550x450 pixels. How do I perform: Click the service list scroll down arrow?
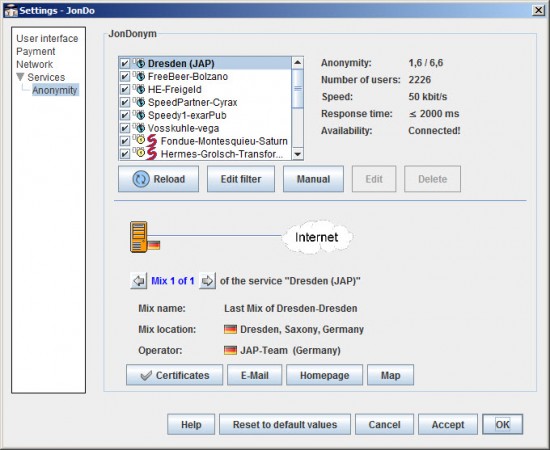[x=297, y=154]
